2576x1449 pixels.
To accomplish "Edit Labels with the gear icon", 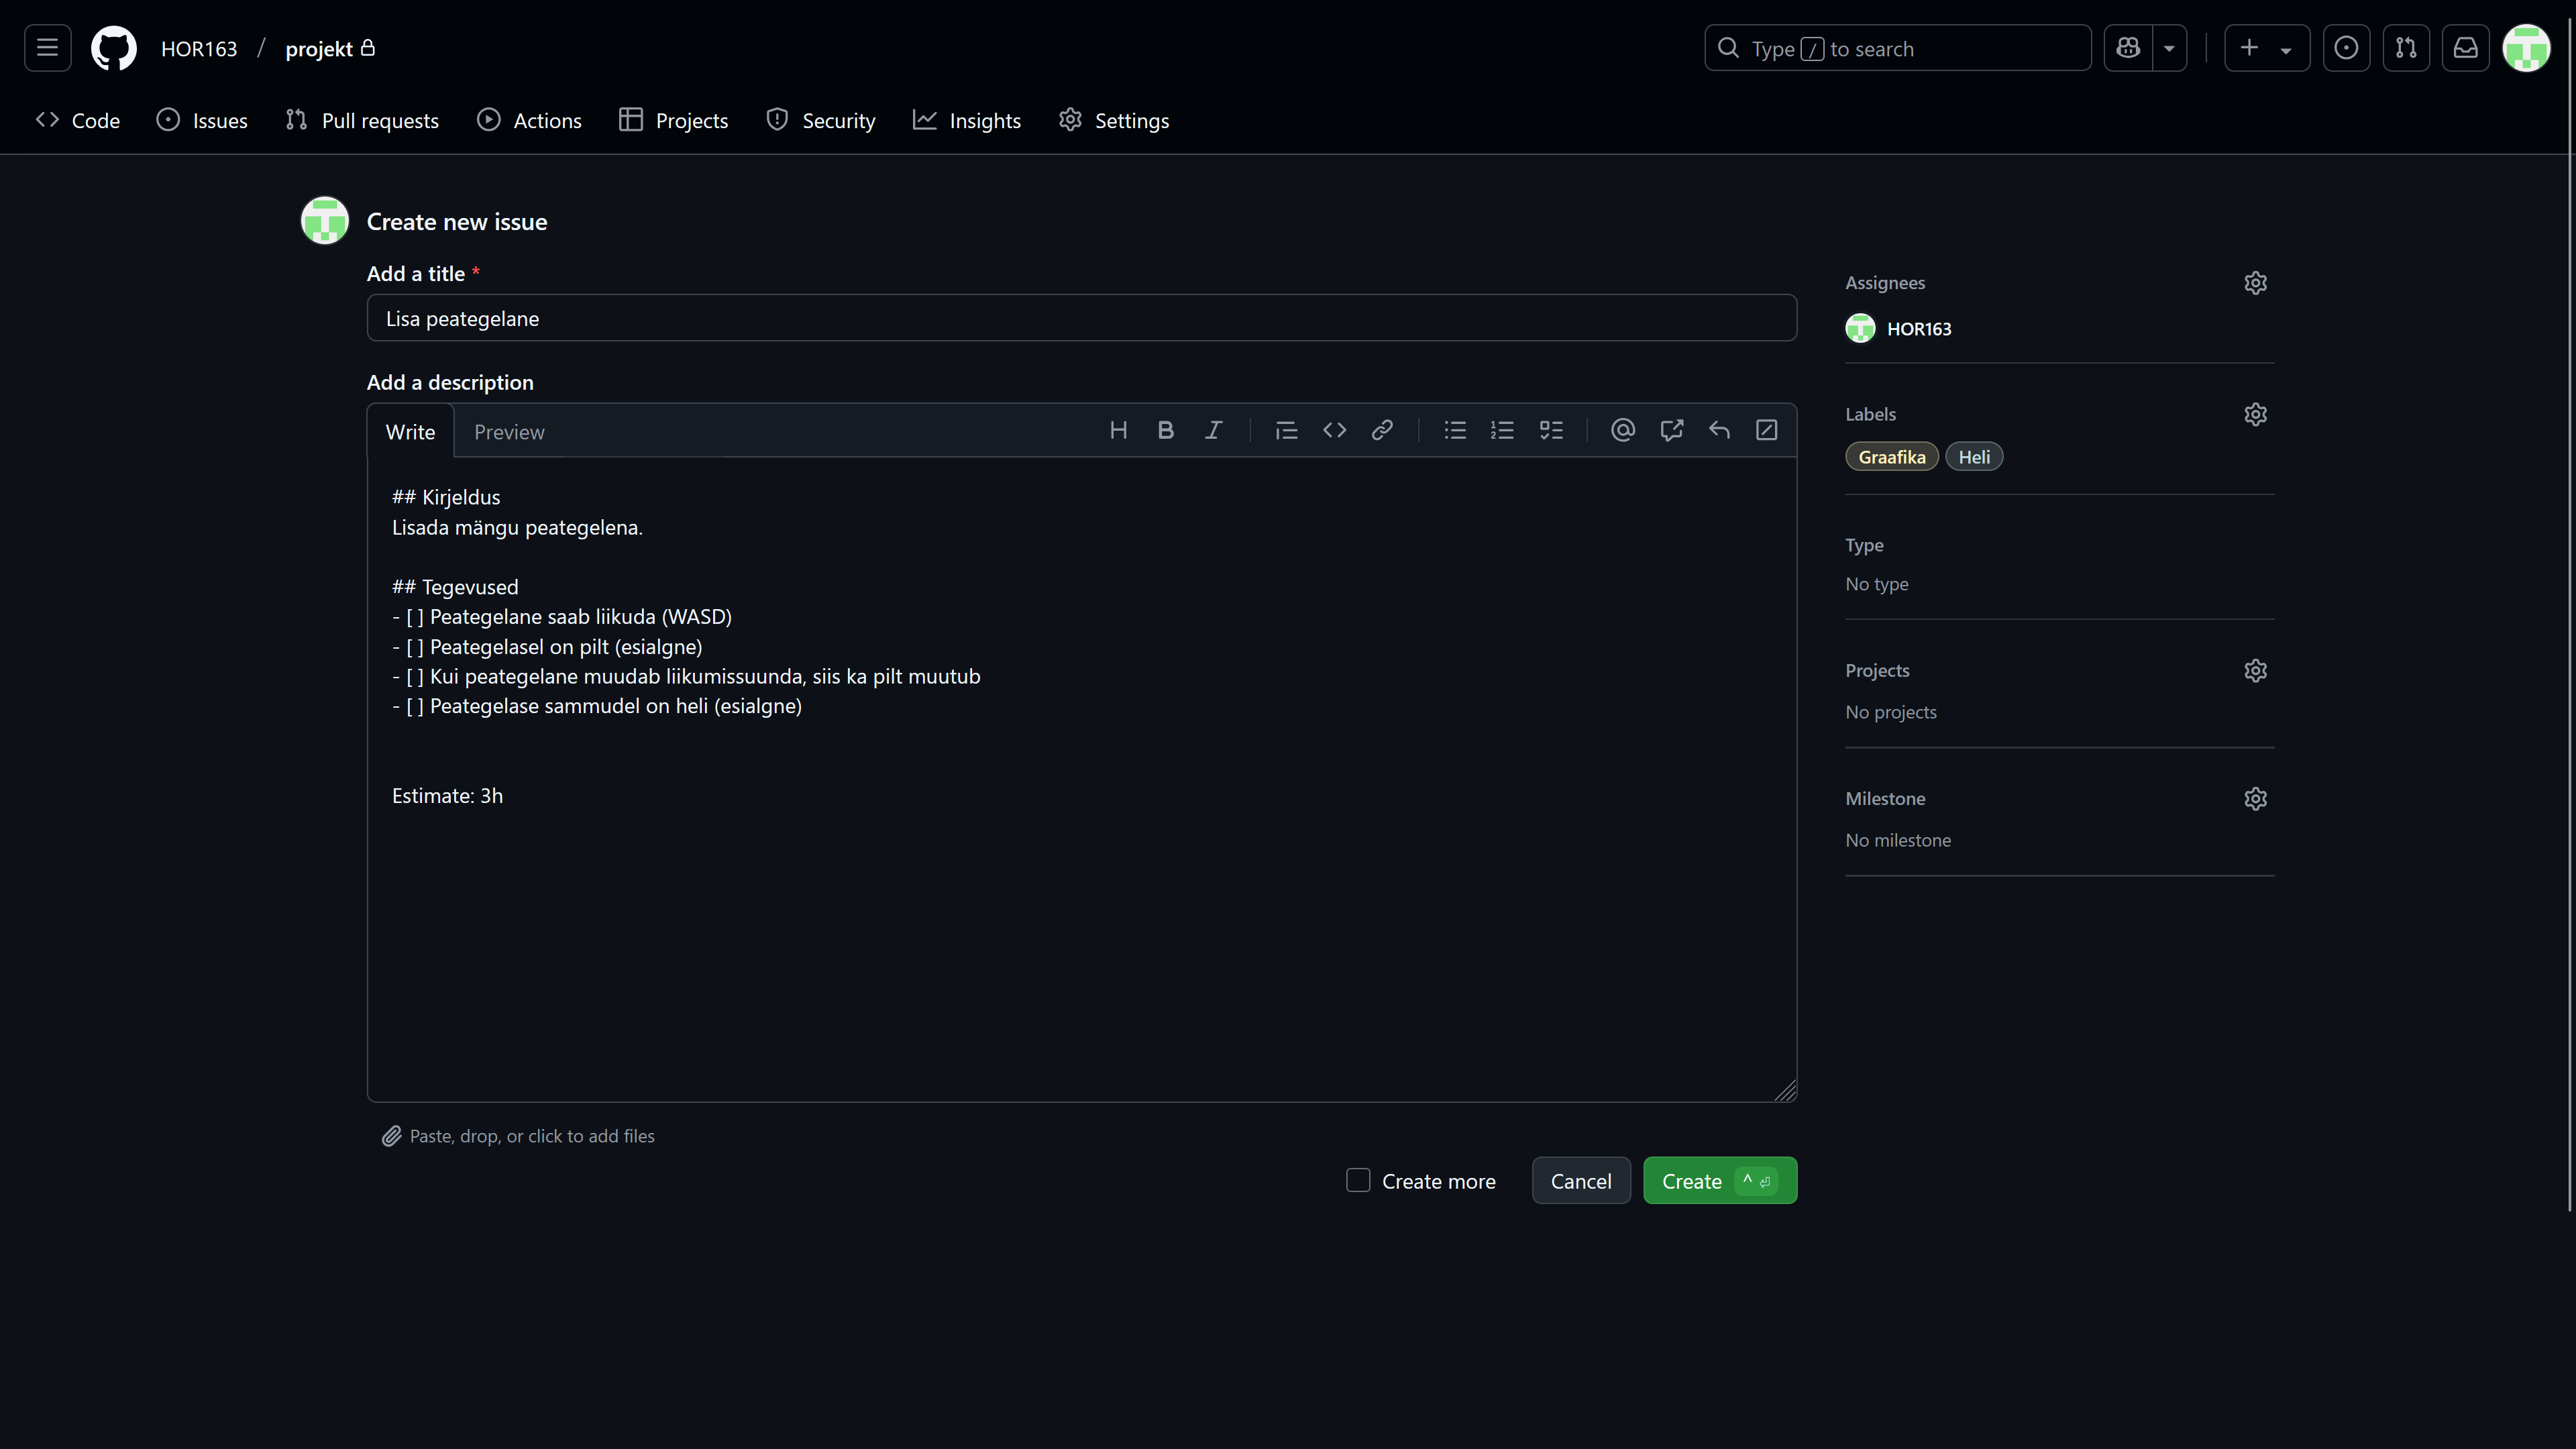I will click(x=2255, y=414).
